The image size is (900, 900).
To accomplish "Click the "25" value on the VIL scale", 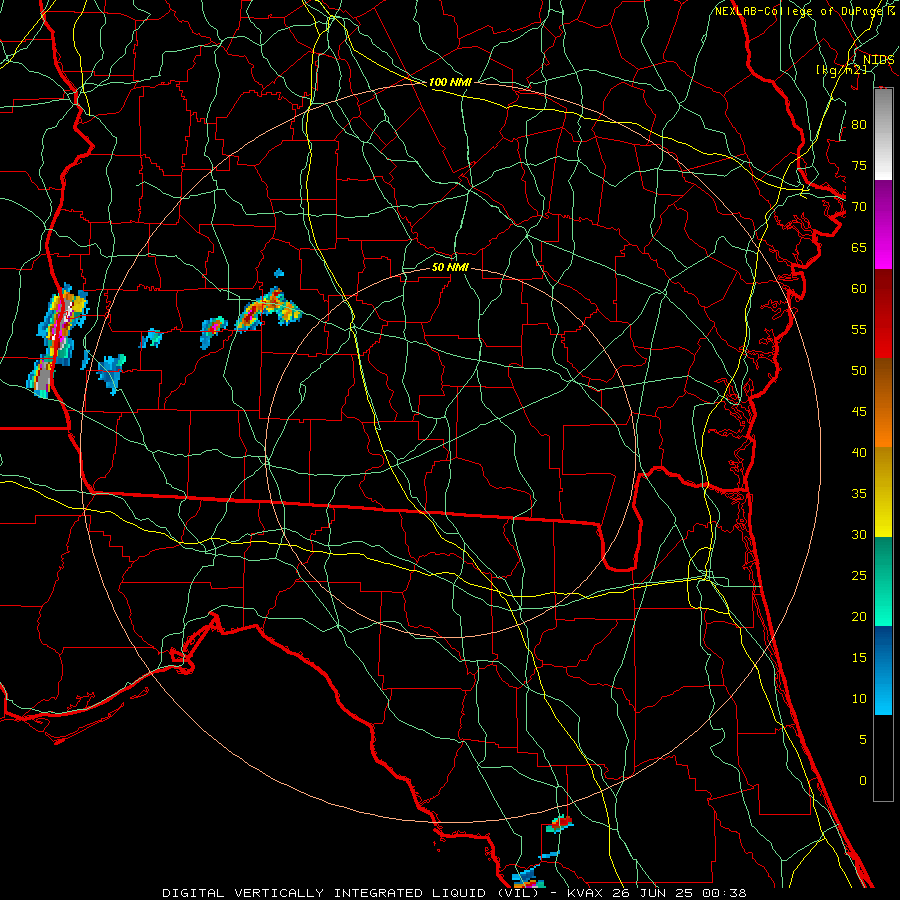I will [859, 576].
